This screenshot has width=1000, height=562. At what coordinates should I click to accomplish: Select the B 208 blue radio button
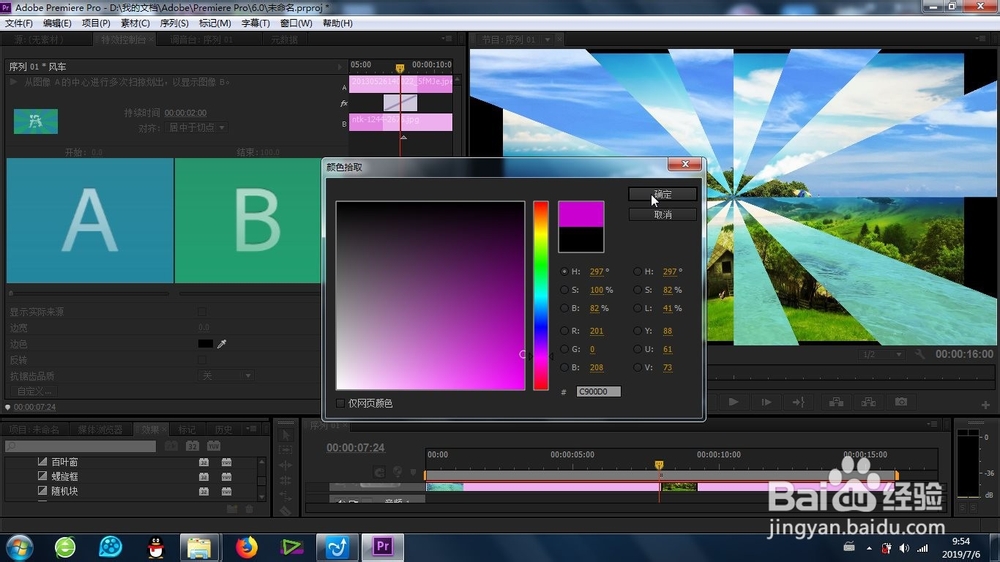pyautogui.click(x=564, y=368)
